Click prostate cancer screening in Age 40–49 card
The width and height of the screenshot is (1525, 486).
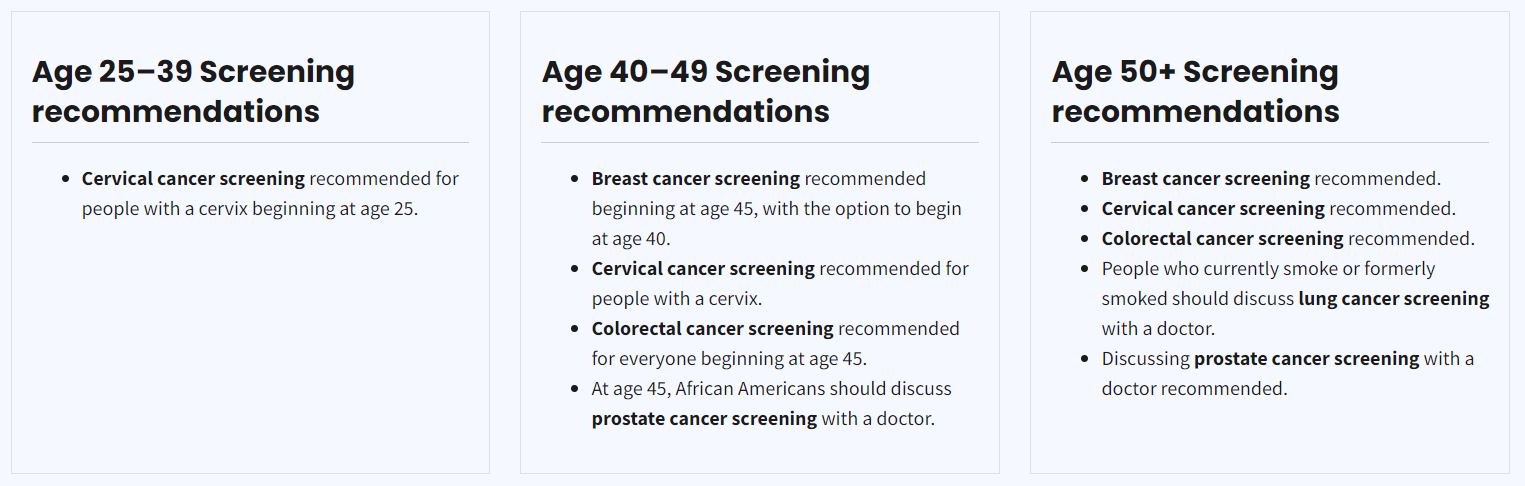[x=704, y=419]
